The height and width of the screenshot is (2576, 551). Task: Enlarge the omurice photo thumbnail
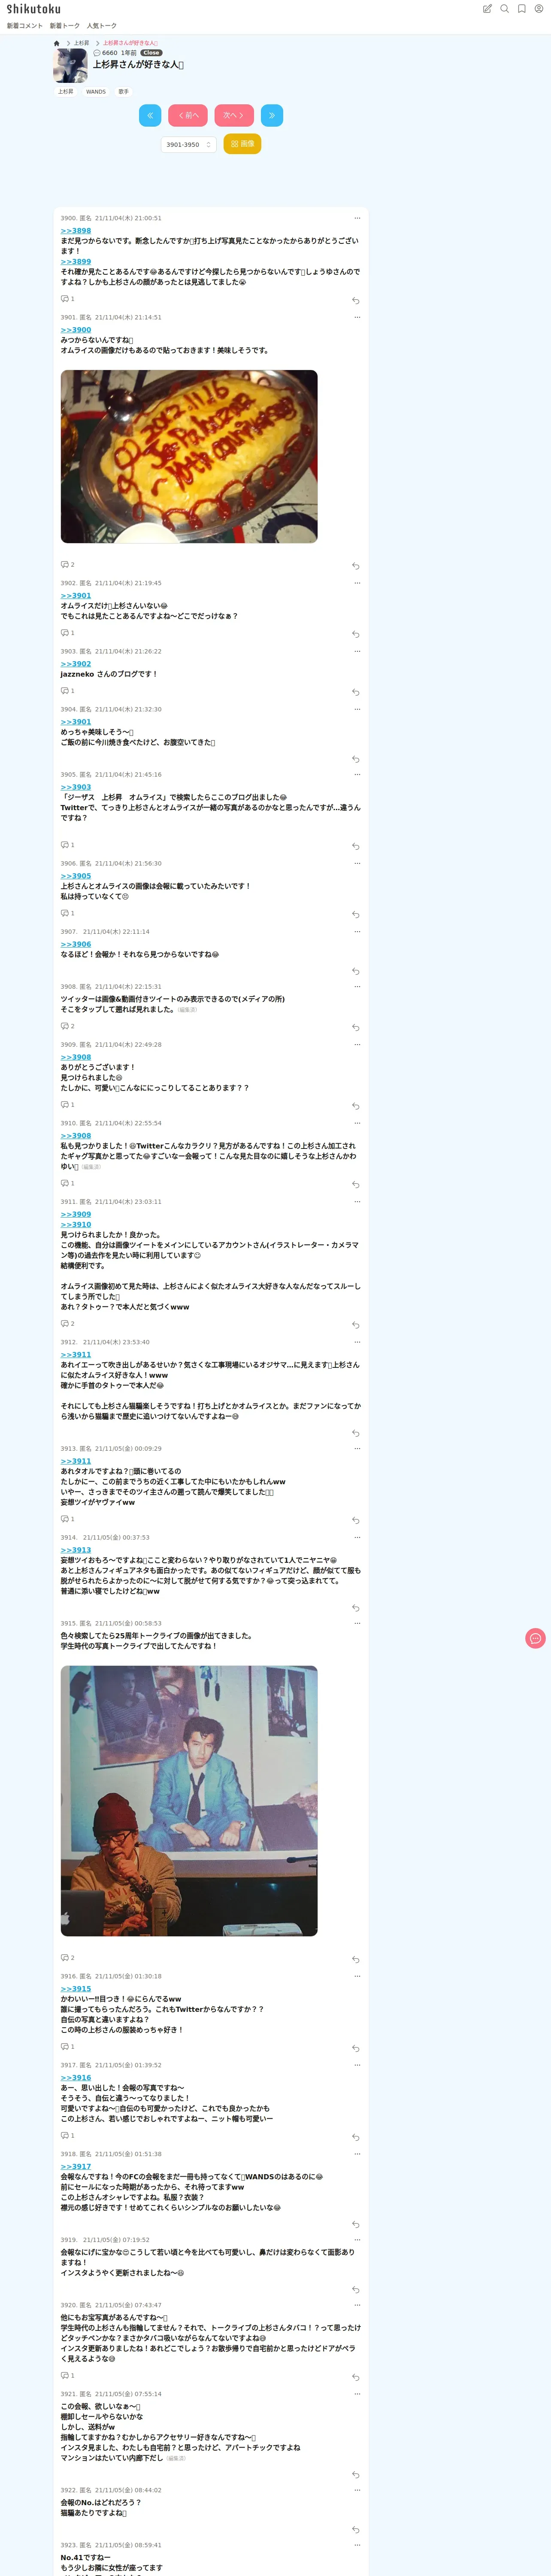pos(189,456)
